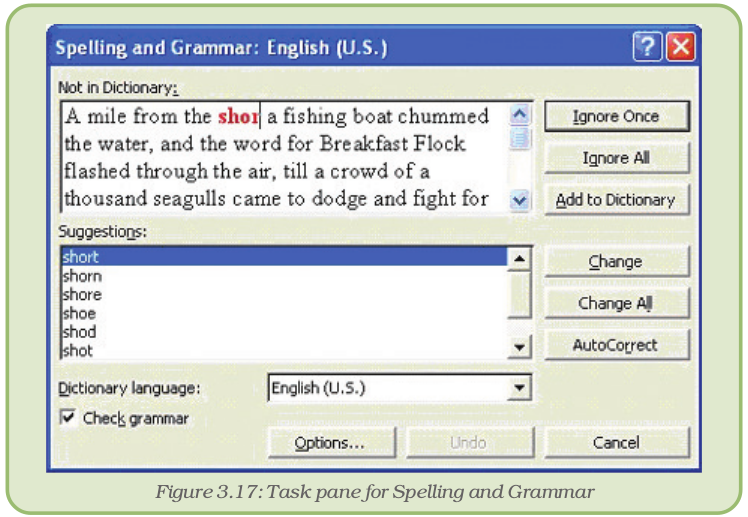Expand the Dictionary language dropdown

click(518, 388)
